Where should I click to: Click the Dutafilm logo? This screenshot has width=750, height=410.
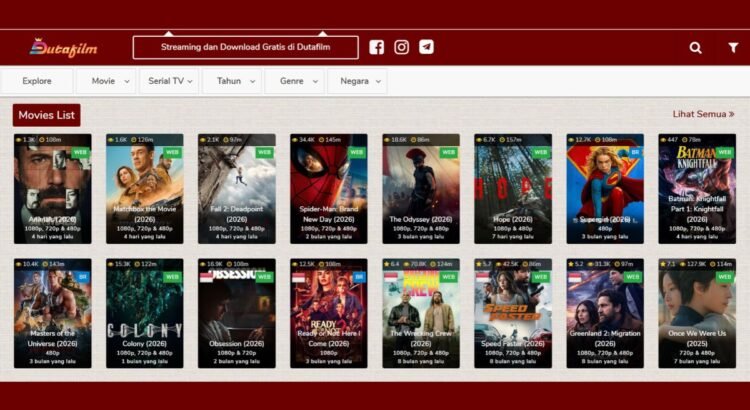[x=63, y=48]
